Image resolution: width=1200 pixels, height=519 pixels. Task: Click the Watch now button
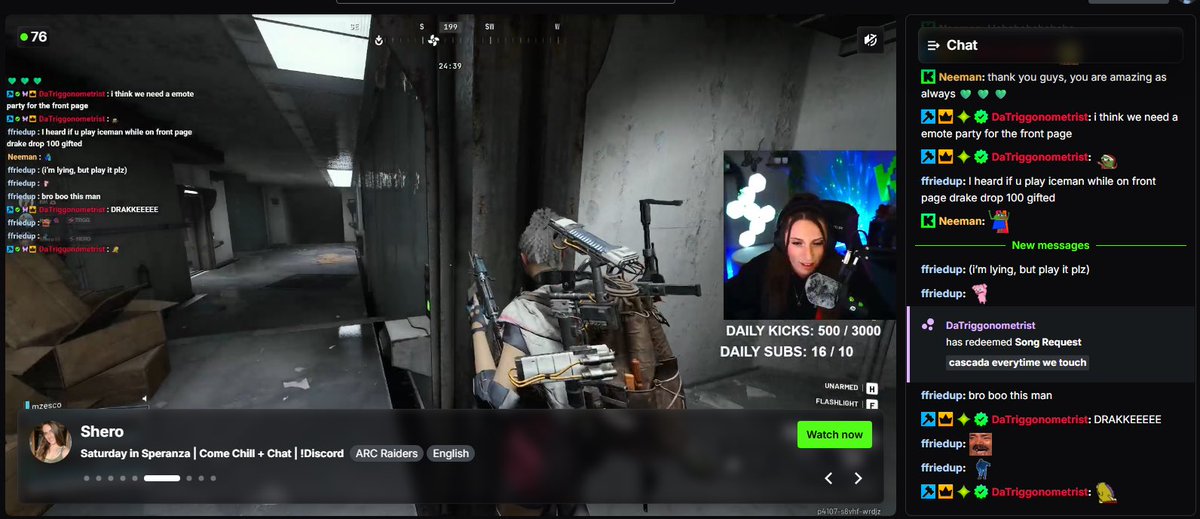[835, 435]
